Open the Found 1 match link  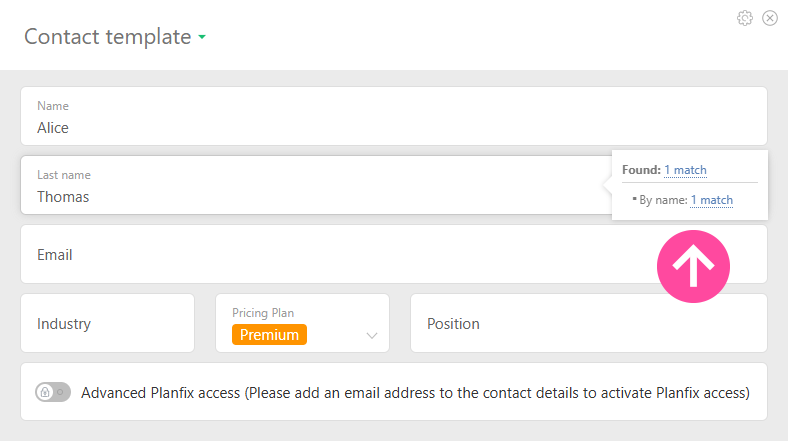click(685, 170)
